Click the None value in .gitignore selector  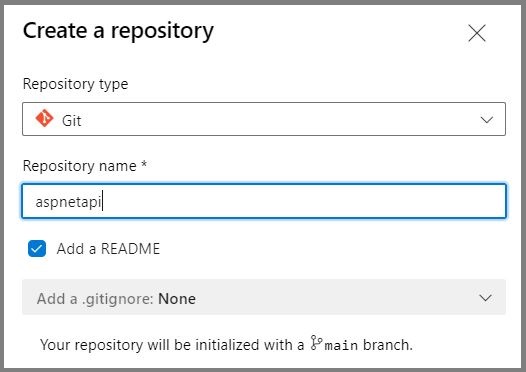pyautogui.click(x=177, y=299)
